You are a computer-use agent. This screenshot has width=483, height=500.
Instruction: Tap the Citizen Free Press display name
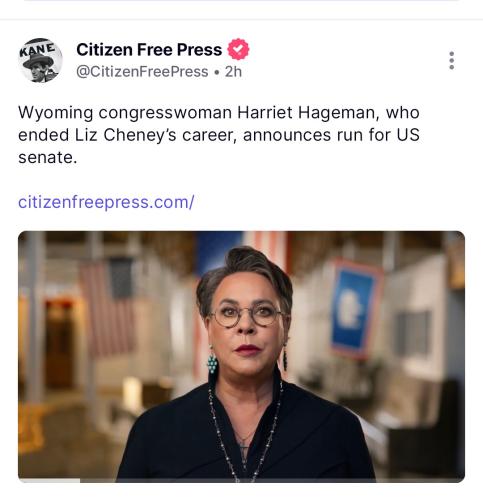click(x=149, y=50)
